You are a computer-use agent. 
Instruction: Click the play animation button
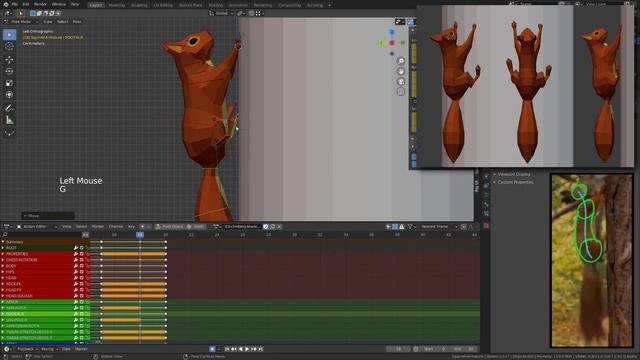coord(247,349)
